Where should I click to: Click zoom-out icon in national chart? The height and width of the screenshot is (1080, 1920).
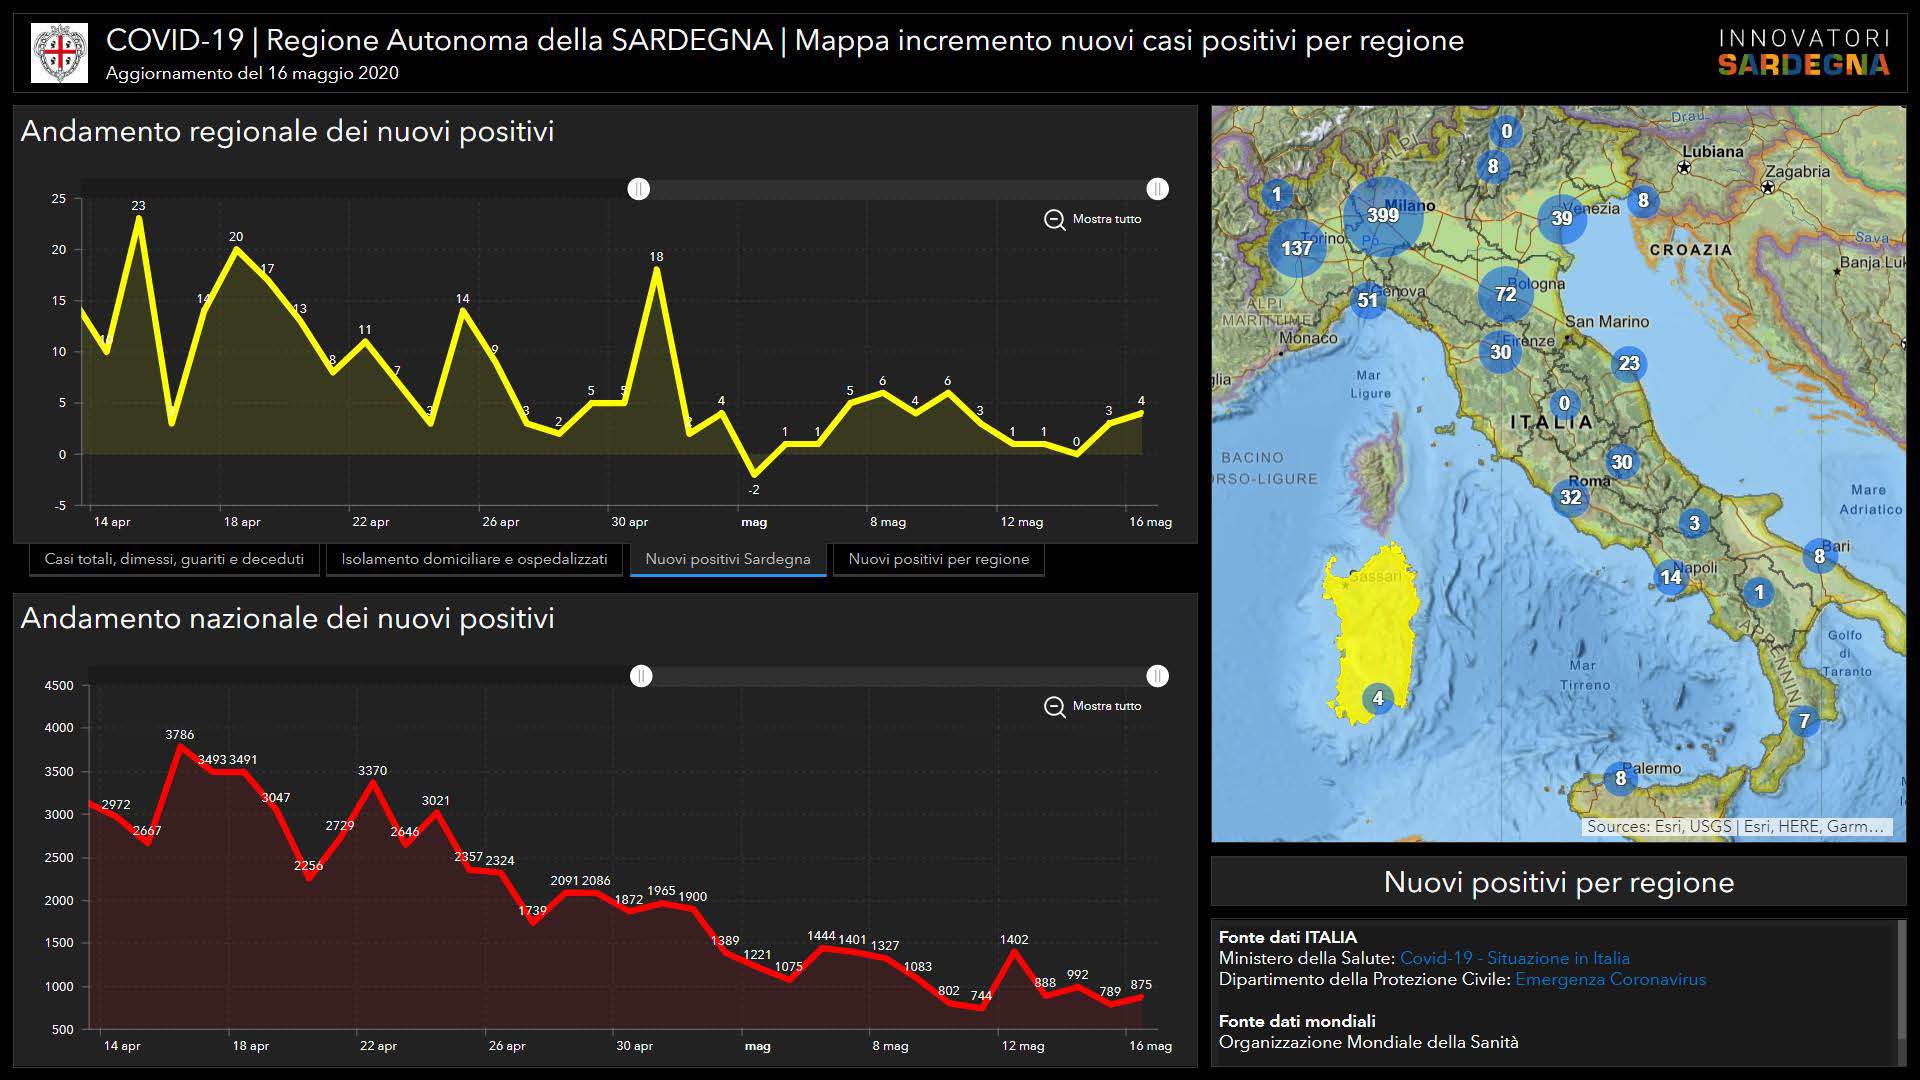click(1054, 707)
